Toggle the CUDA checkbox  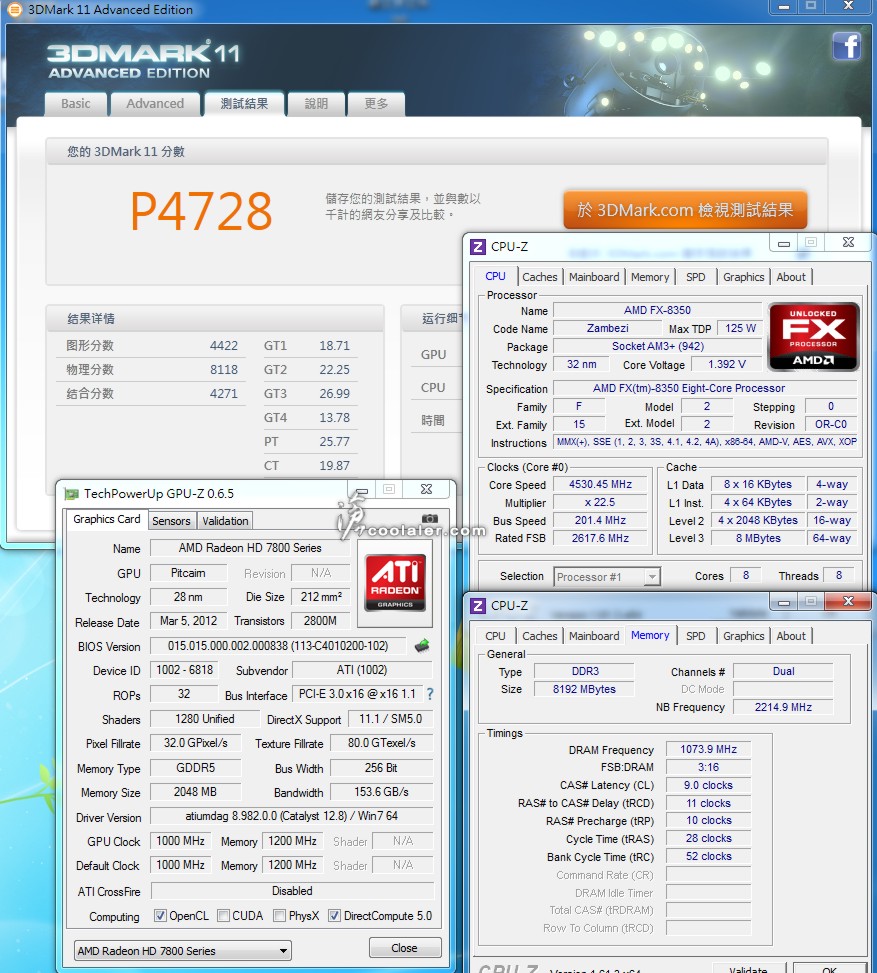(x=223, y=916)
